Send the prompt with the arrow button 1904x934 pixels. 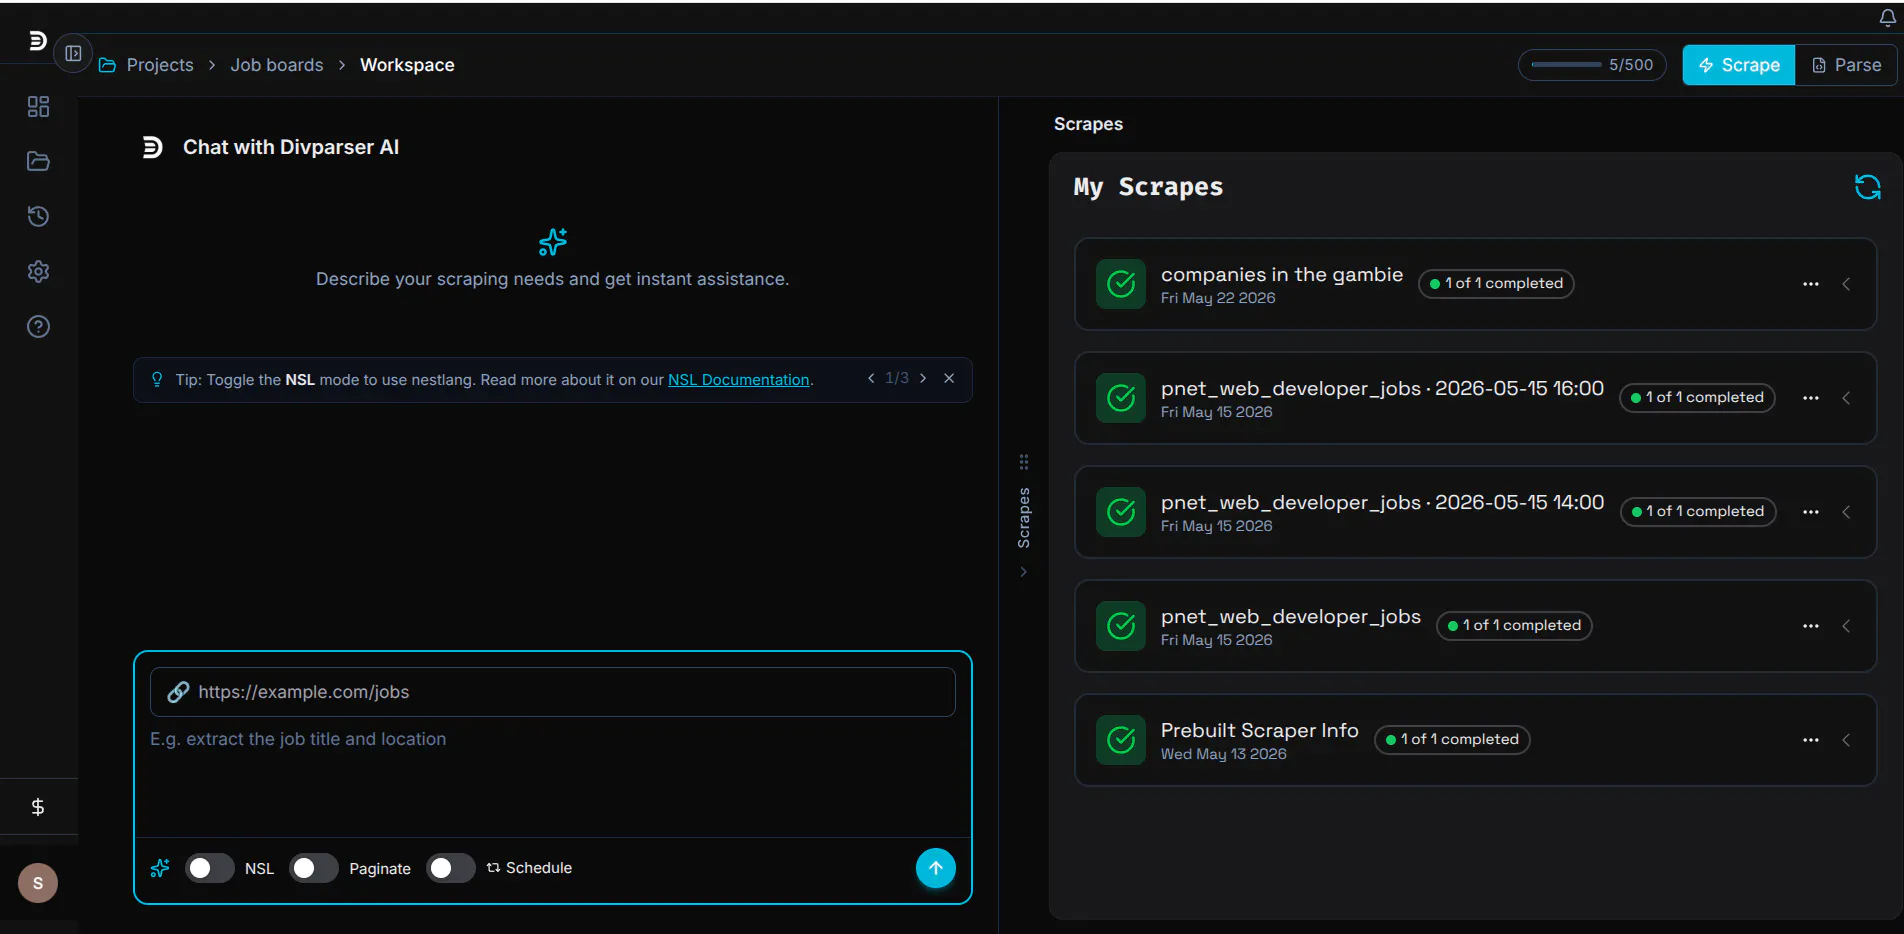pyautogui.click(x=936, y=868)
